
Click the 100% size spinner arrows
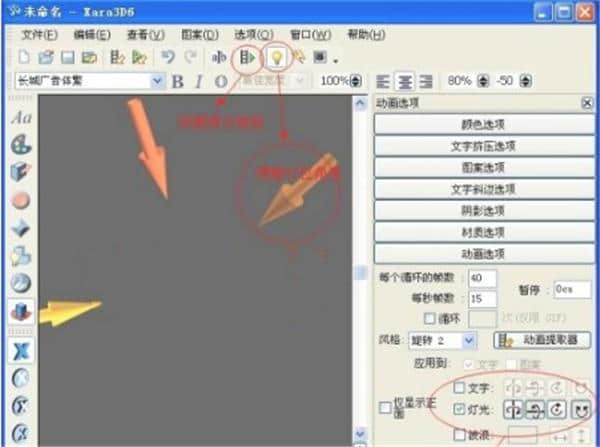pos(355,81)
